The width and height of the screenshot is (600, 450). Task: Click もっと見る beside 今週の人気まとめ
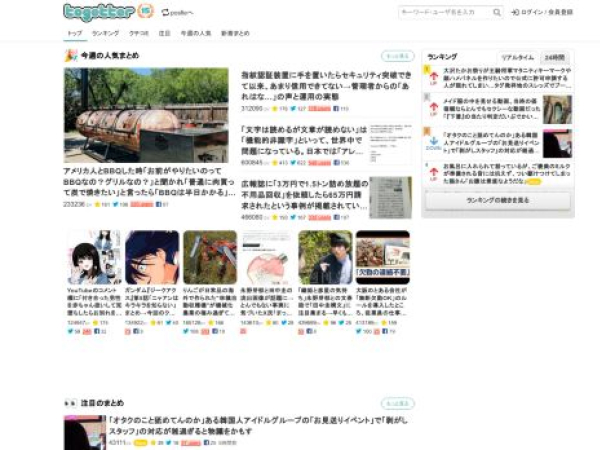(398, 56)
